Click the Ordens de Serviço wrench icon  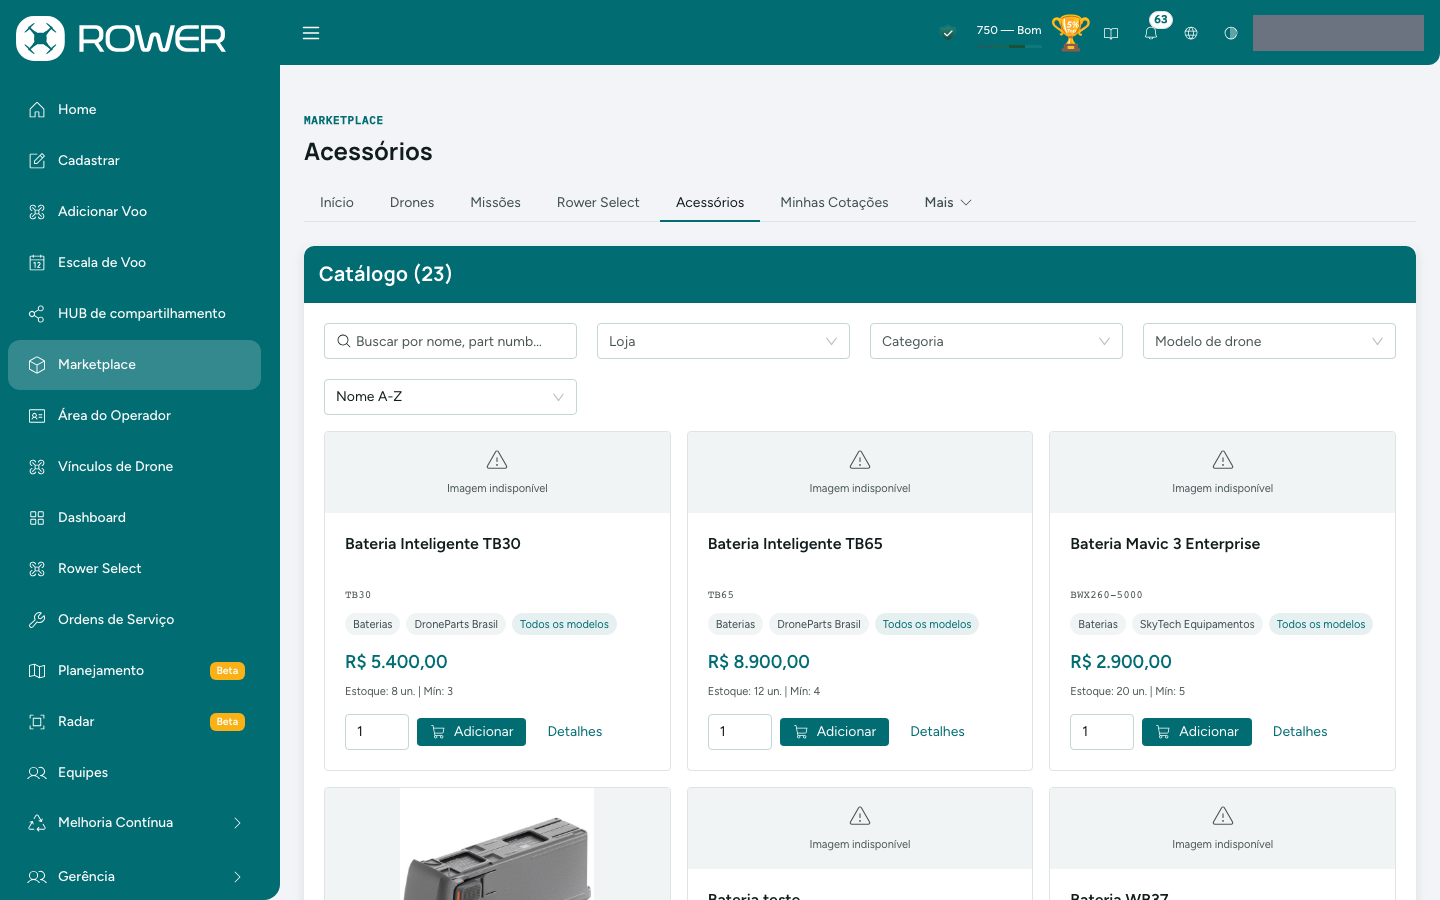point(37,620)
